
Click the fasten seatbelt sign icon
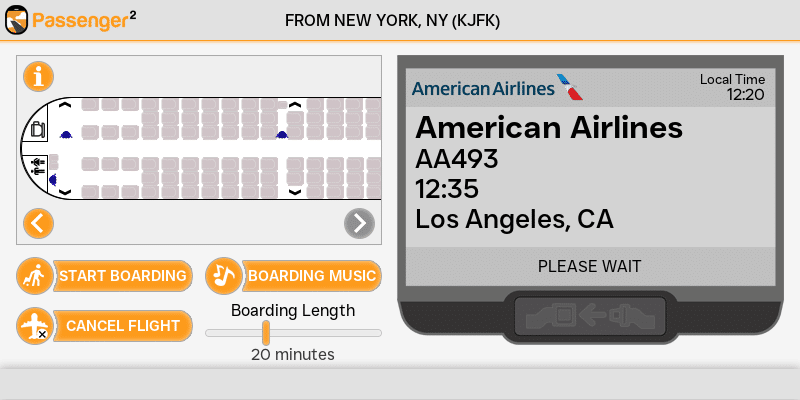(x=589, y=315)
